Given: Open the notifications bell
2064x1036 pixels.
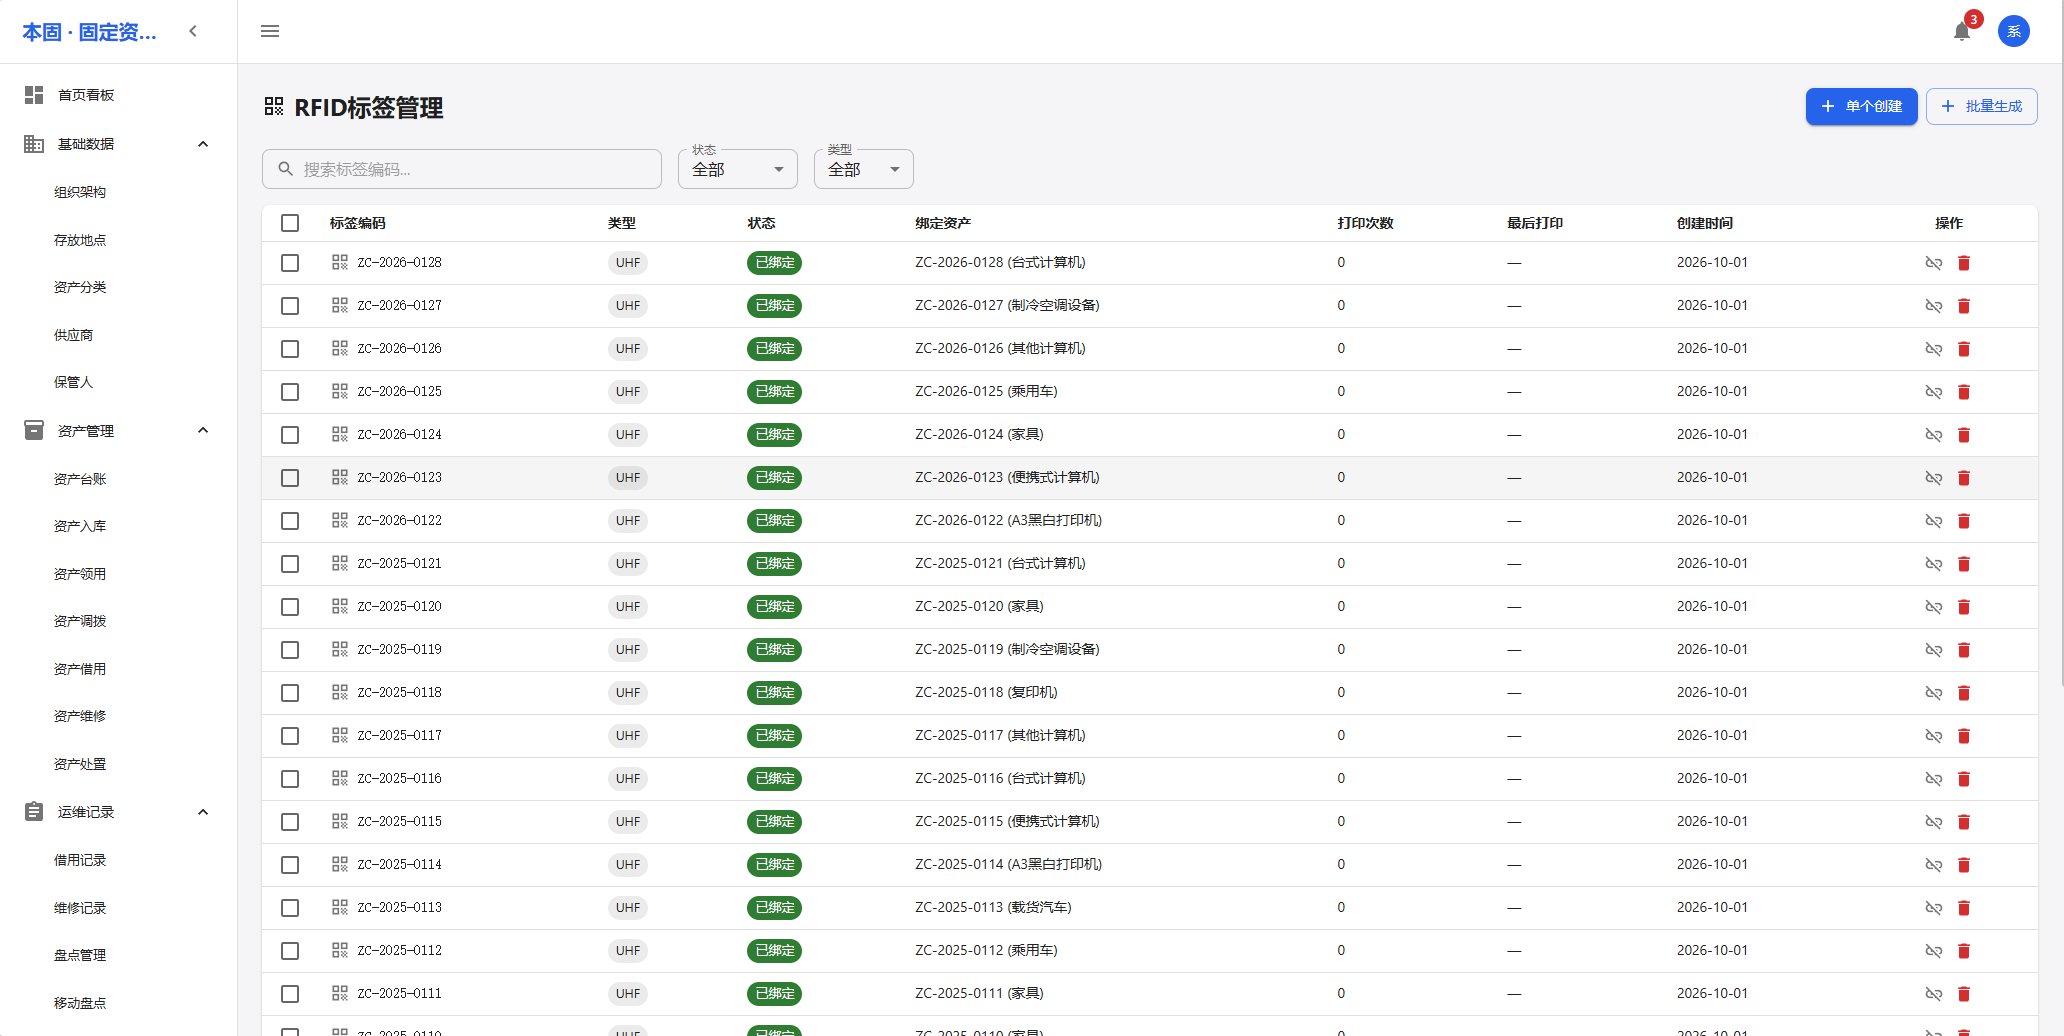Looking at the screenshot, I should 1961,32.
